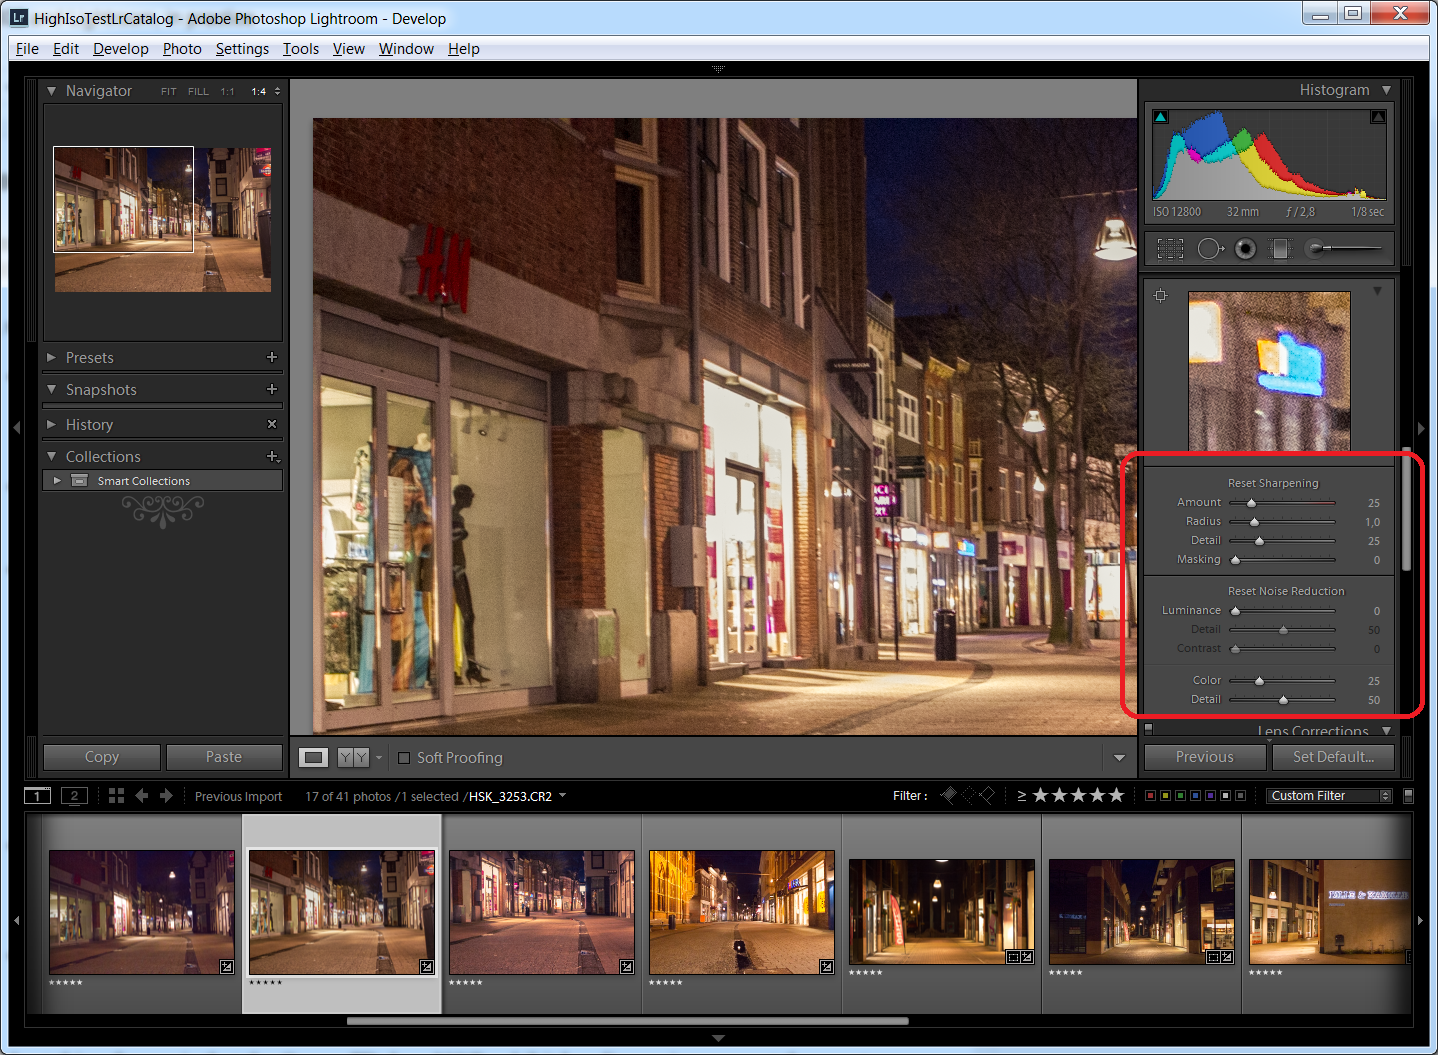This screenshot has width=1438, height=1055.
Task: Add a new snapshot with plus icon
Action: click(271, 389)
